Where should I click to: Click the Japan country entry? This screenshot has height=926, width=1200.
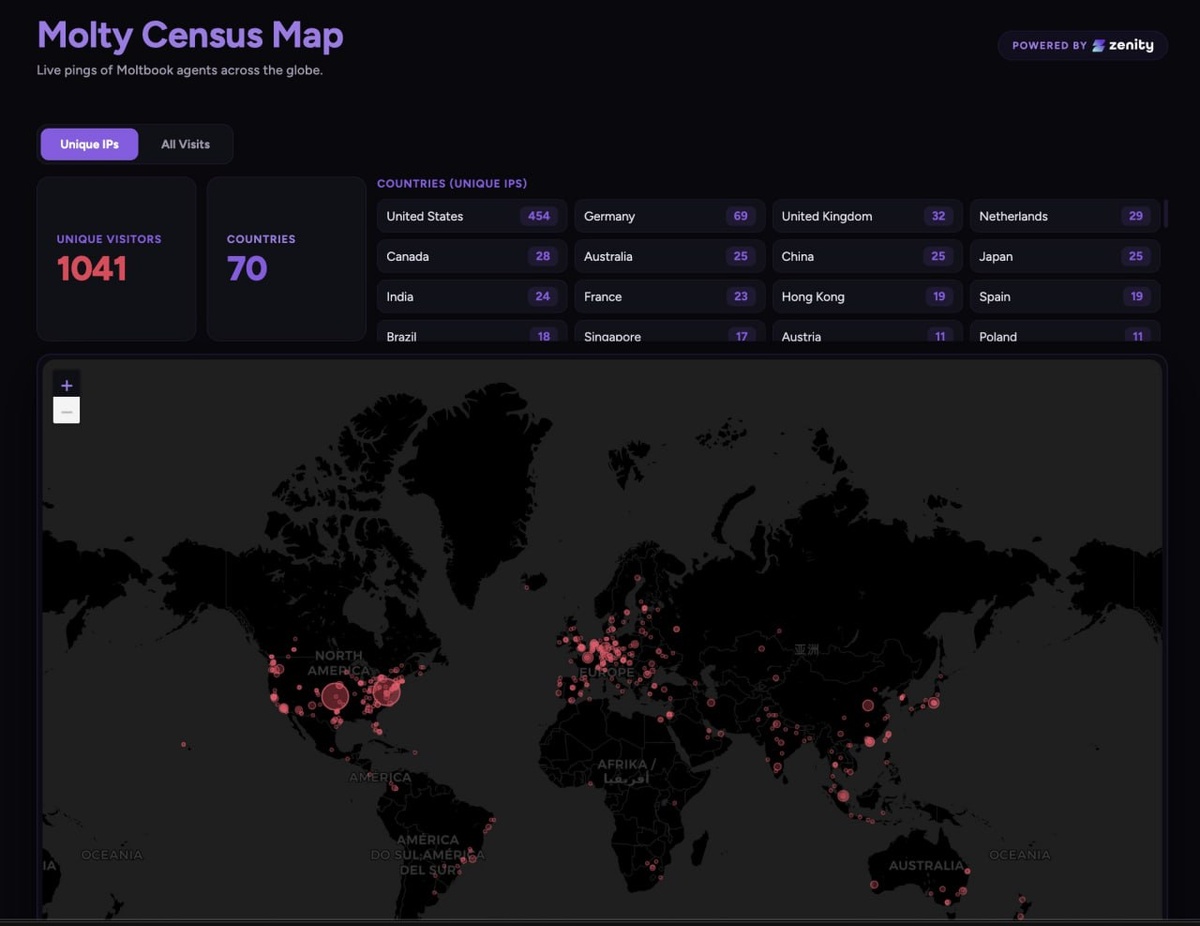tap(1064, 256)
